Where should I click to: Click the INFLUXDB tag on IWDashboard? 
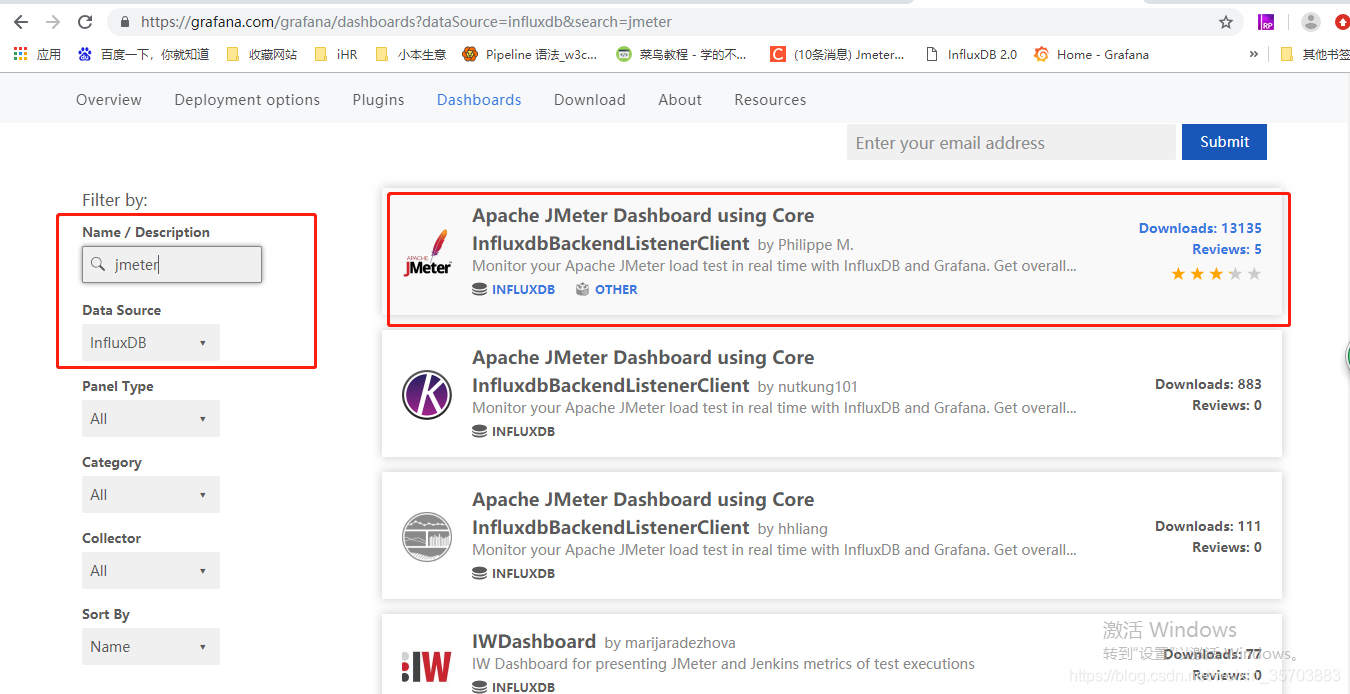(x=513, y=687)
